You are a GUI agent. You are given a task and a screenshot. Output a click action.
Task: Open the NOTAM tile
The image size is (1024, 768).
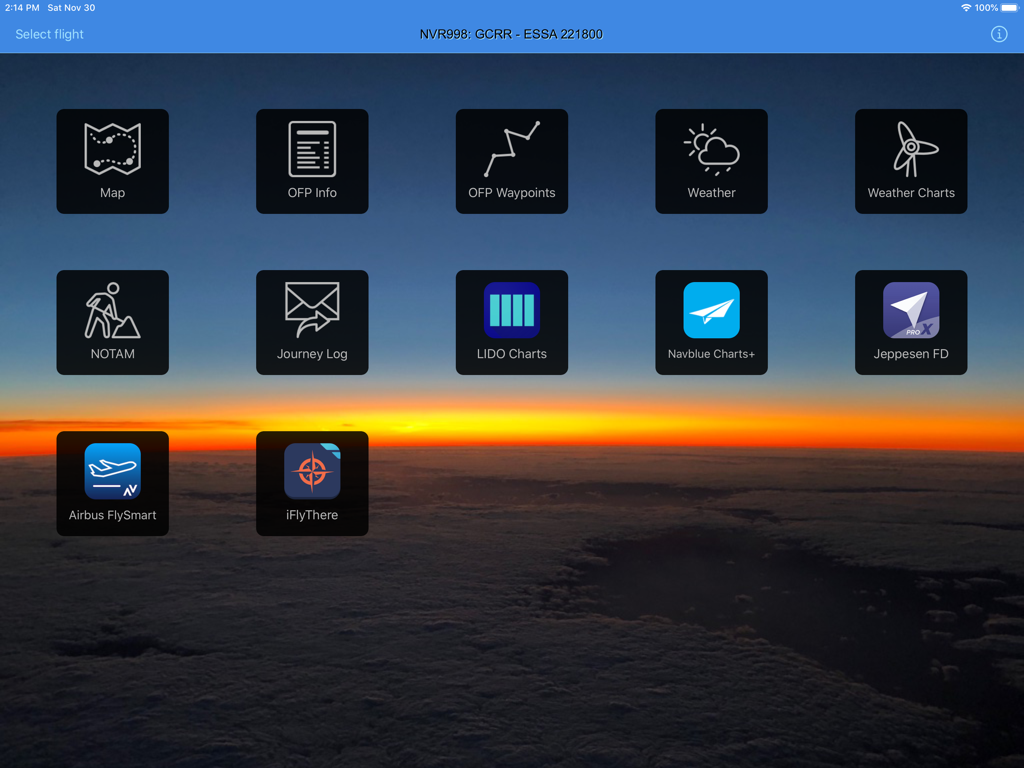point(112,322)
